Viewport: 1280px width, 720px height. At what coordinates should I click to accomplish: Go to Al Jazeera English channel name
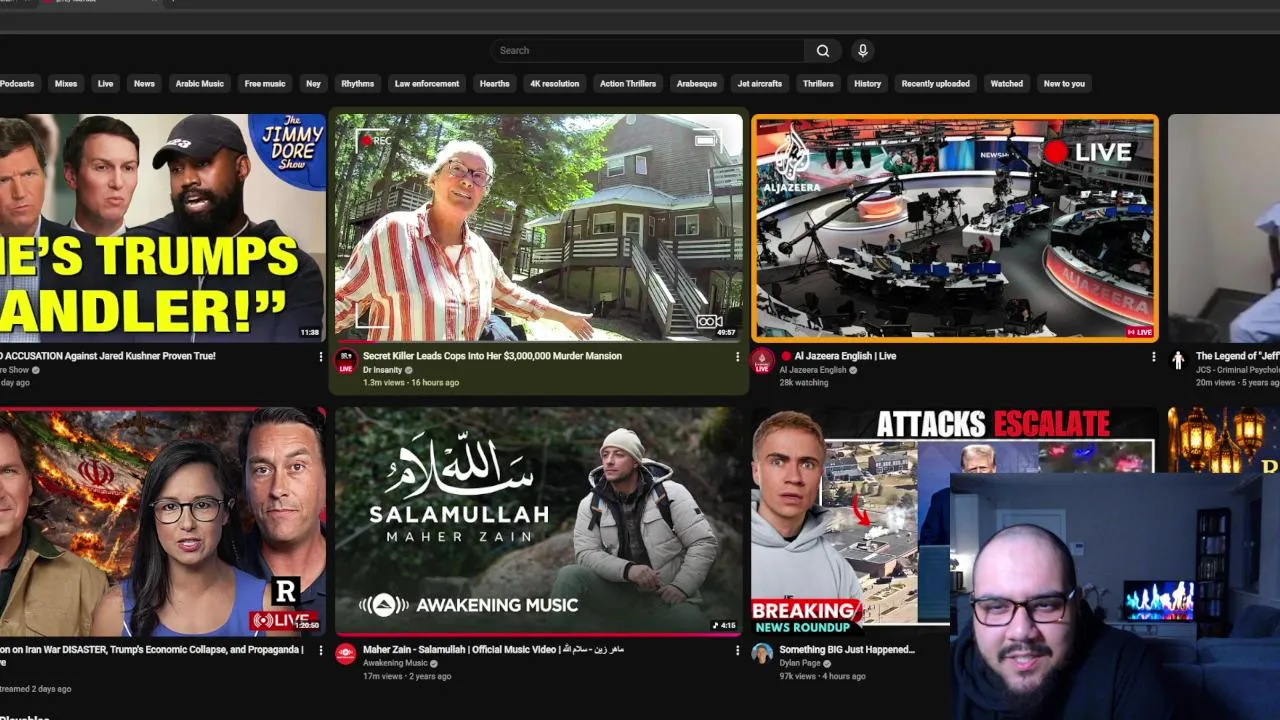pyautogui.click(x=813, y=371)
